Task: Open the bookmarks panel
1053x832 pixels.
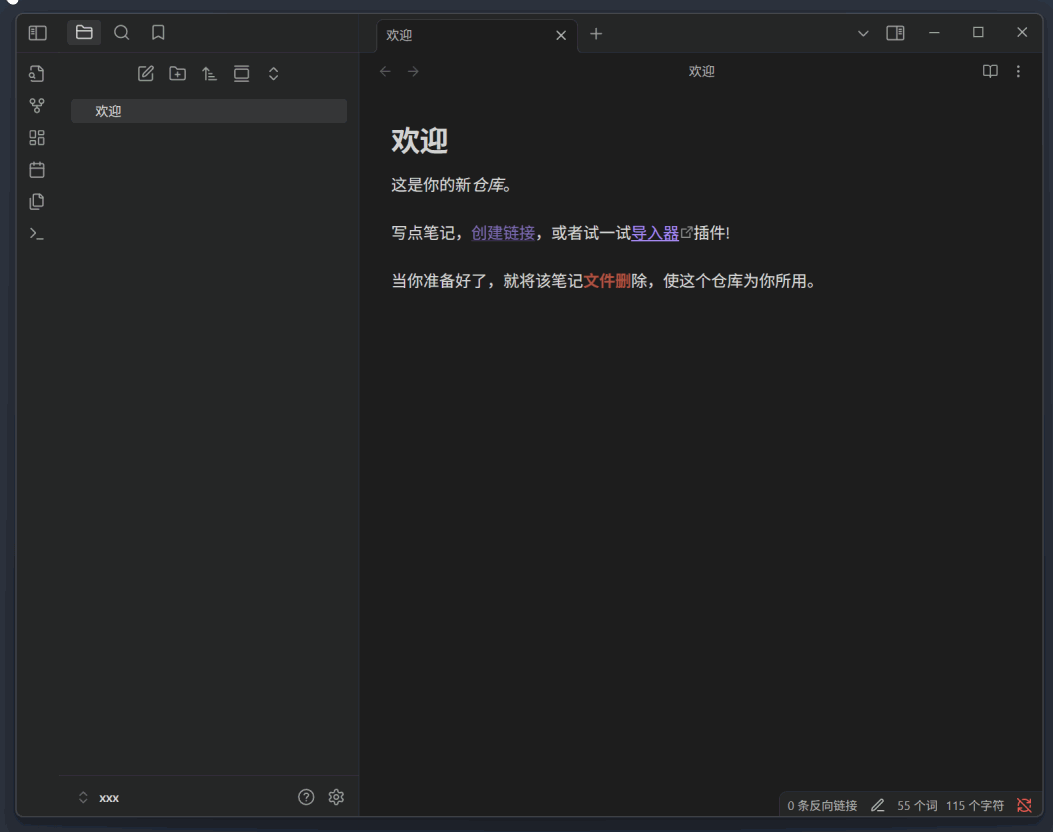Action: coord(158,32)
